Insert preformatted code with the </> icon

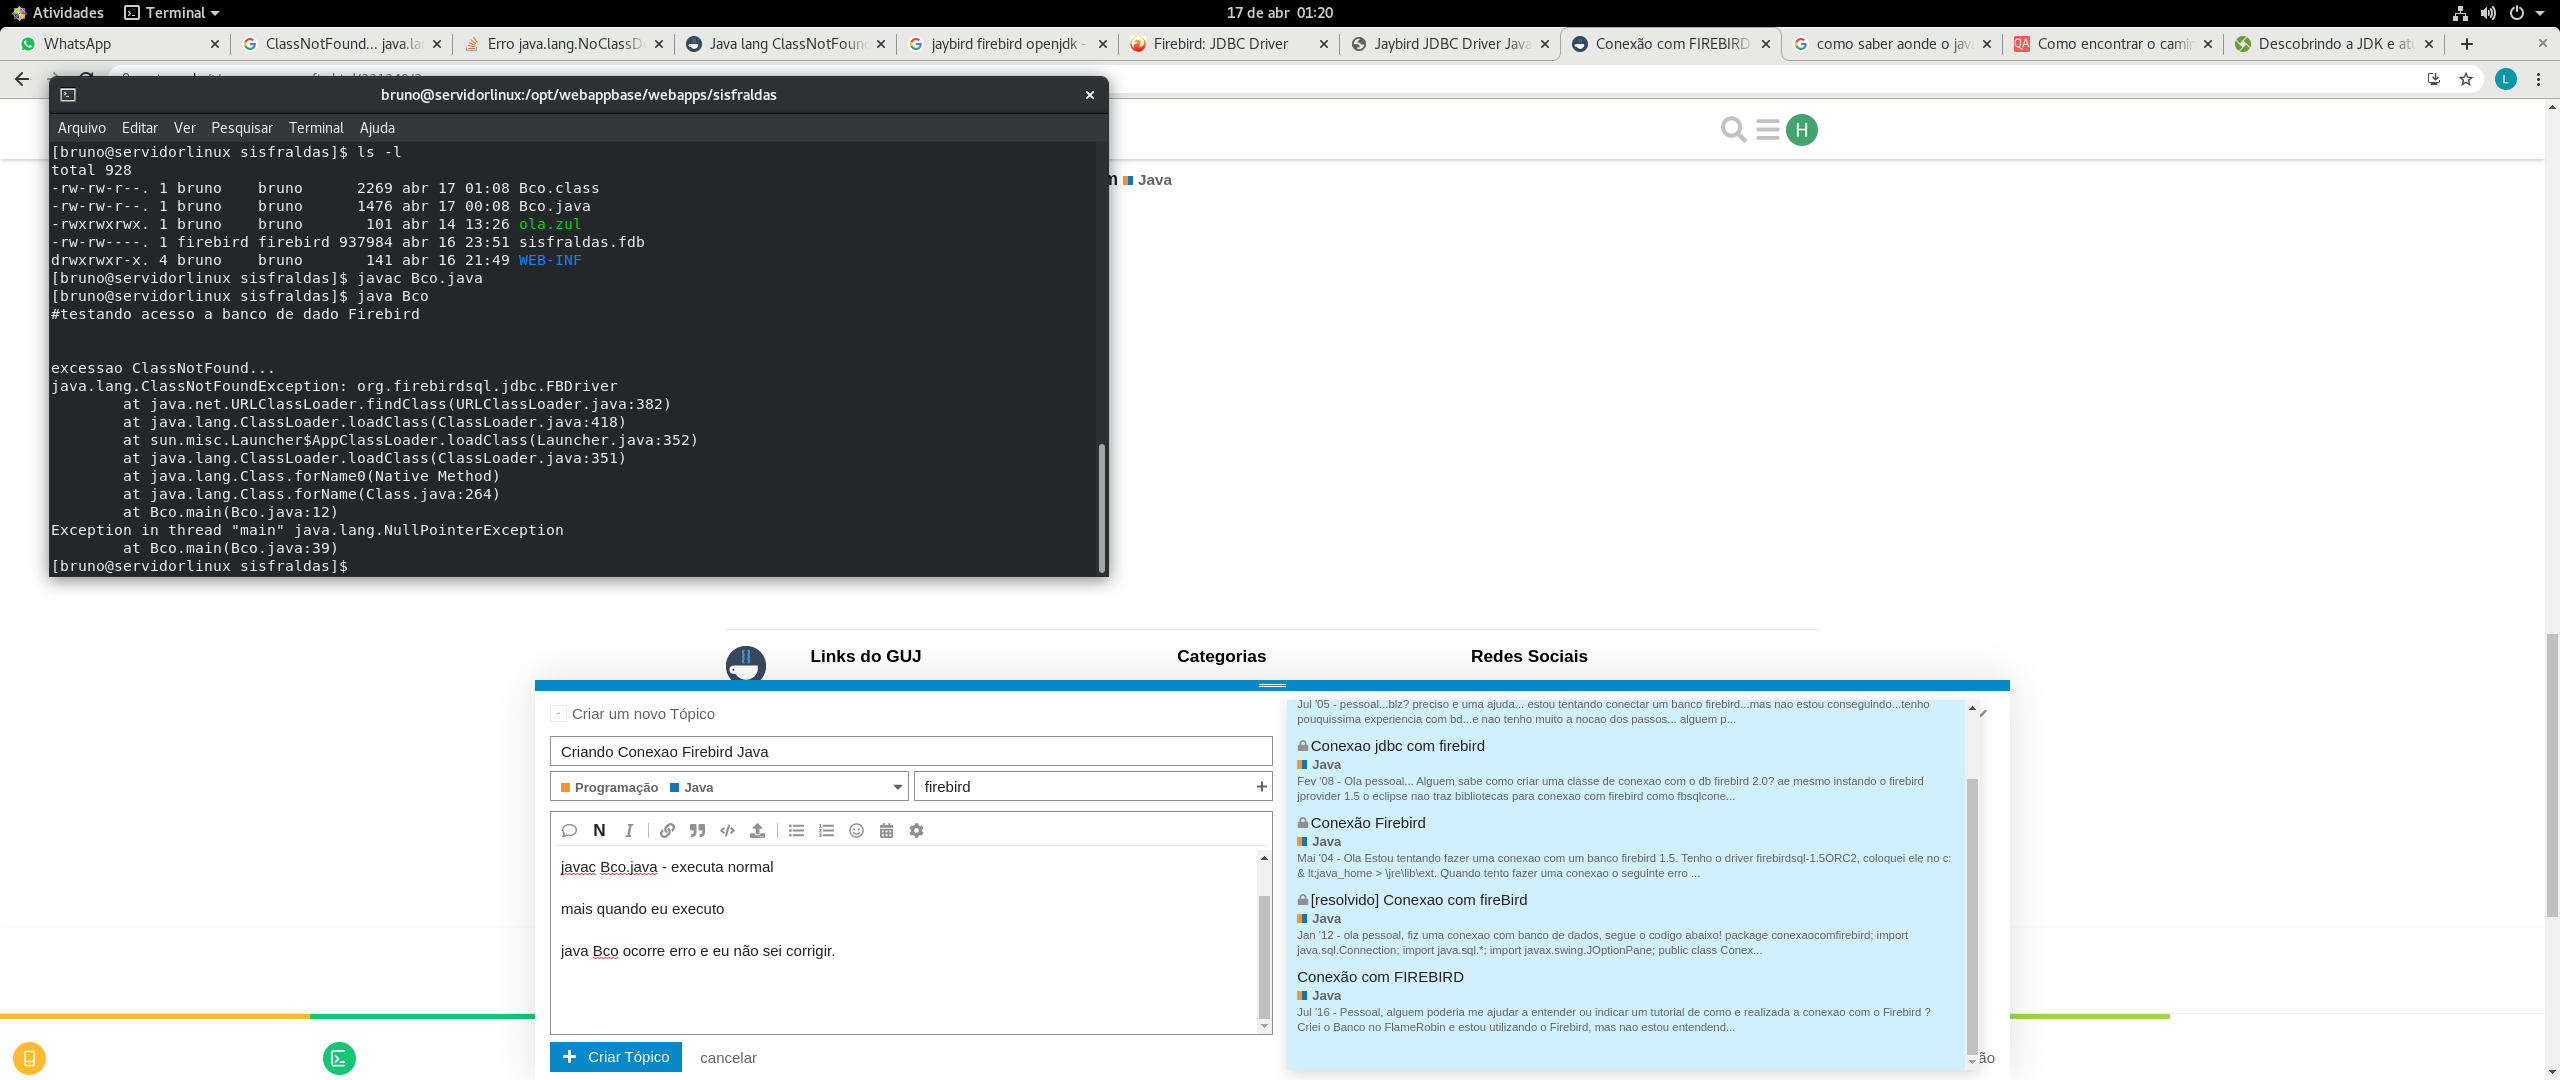(x=727, y=830)
